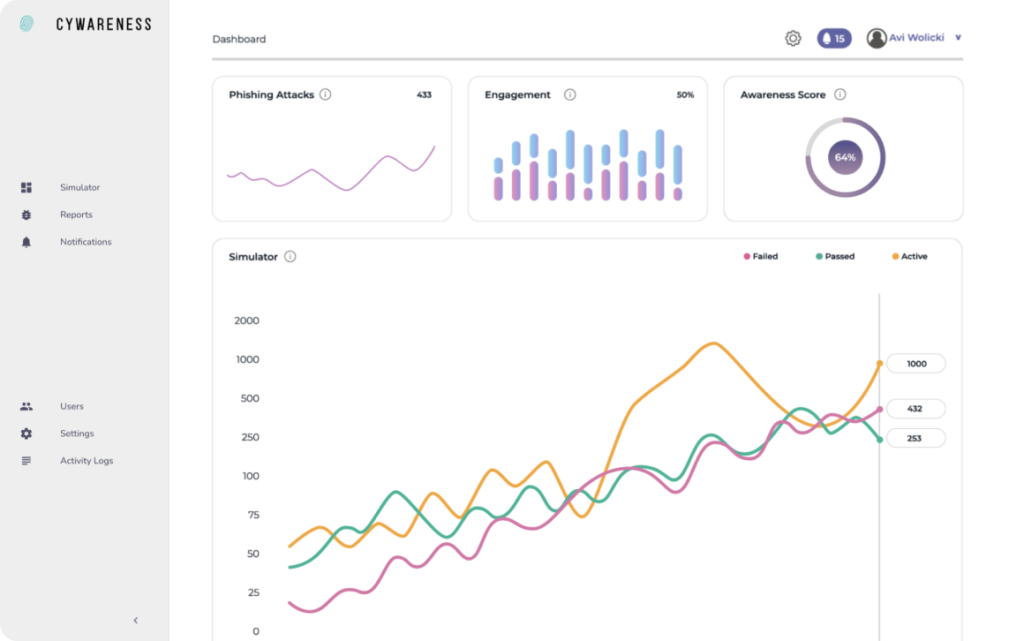Open Settings label in the sidebar menu

(77, 434)
